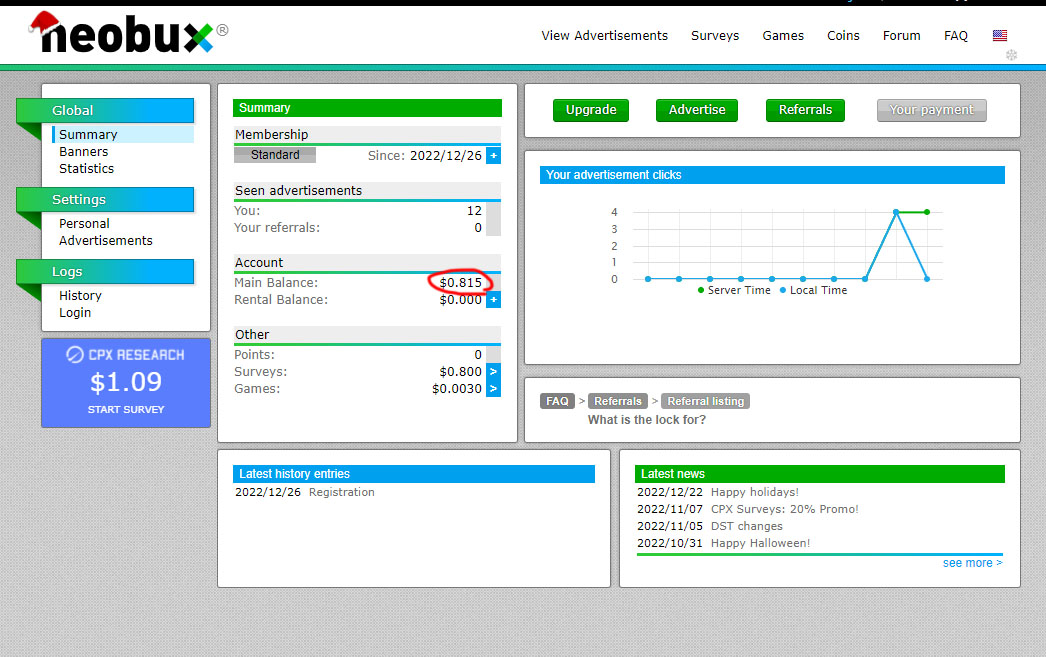The image size is (1046, 657).
Task: Open 'DST changes' news entry
Action: pos(746,526)
